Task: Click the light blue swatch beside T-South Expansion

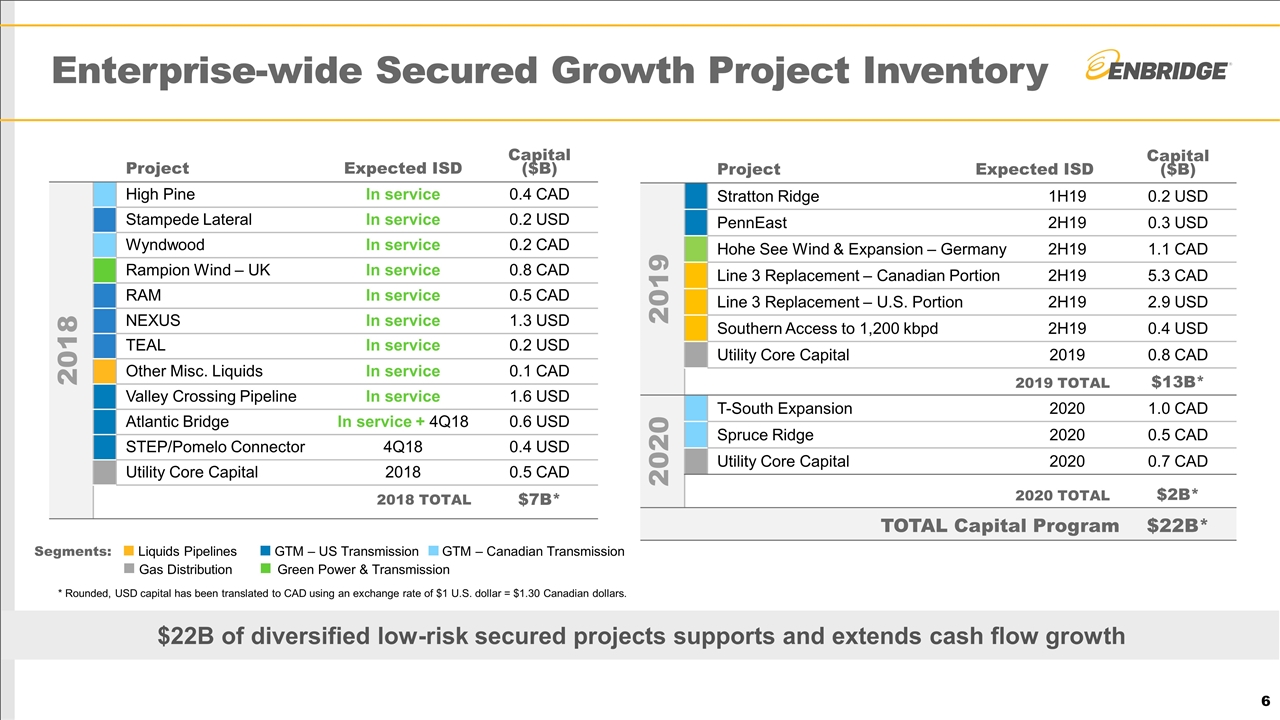Action: click(696, 408)
